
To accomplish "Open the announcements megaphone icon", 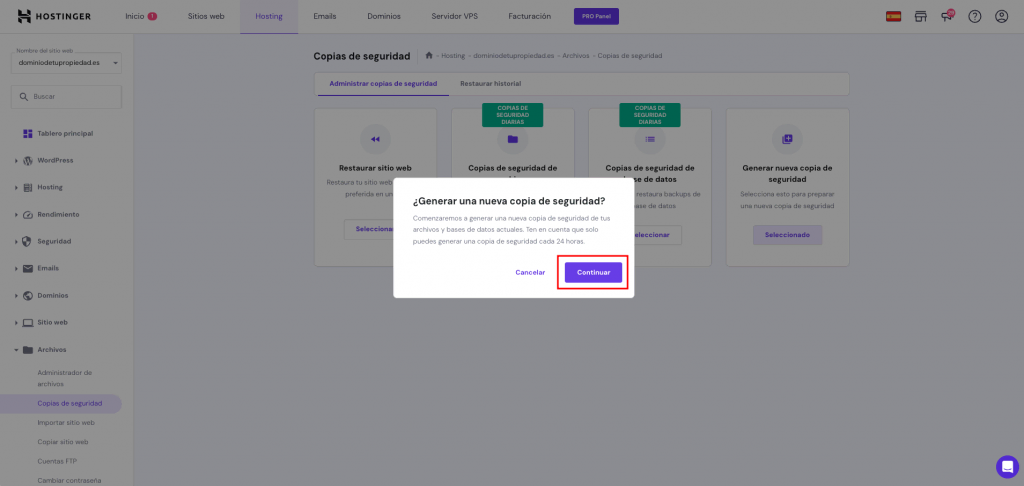I will pyautogui.click(x=947, y=16).
